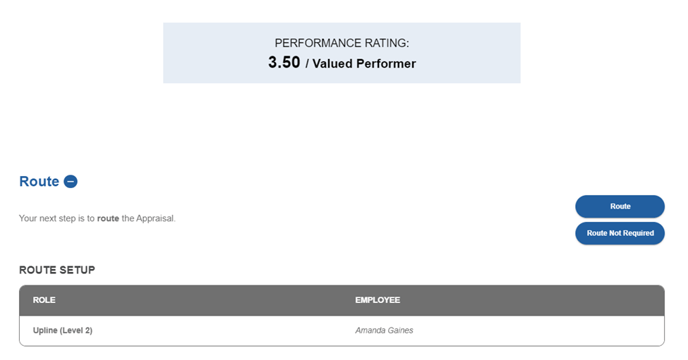Click the ROUTE SETUP heading
688x360 pixels.
click(57, 270)
